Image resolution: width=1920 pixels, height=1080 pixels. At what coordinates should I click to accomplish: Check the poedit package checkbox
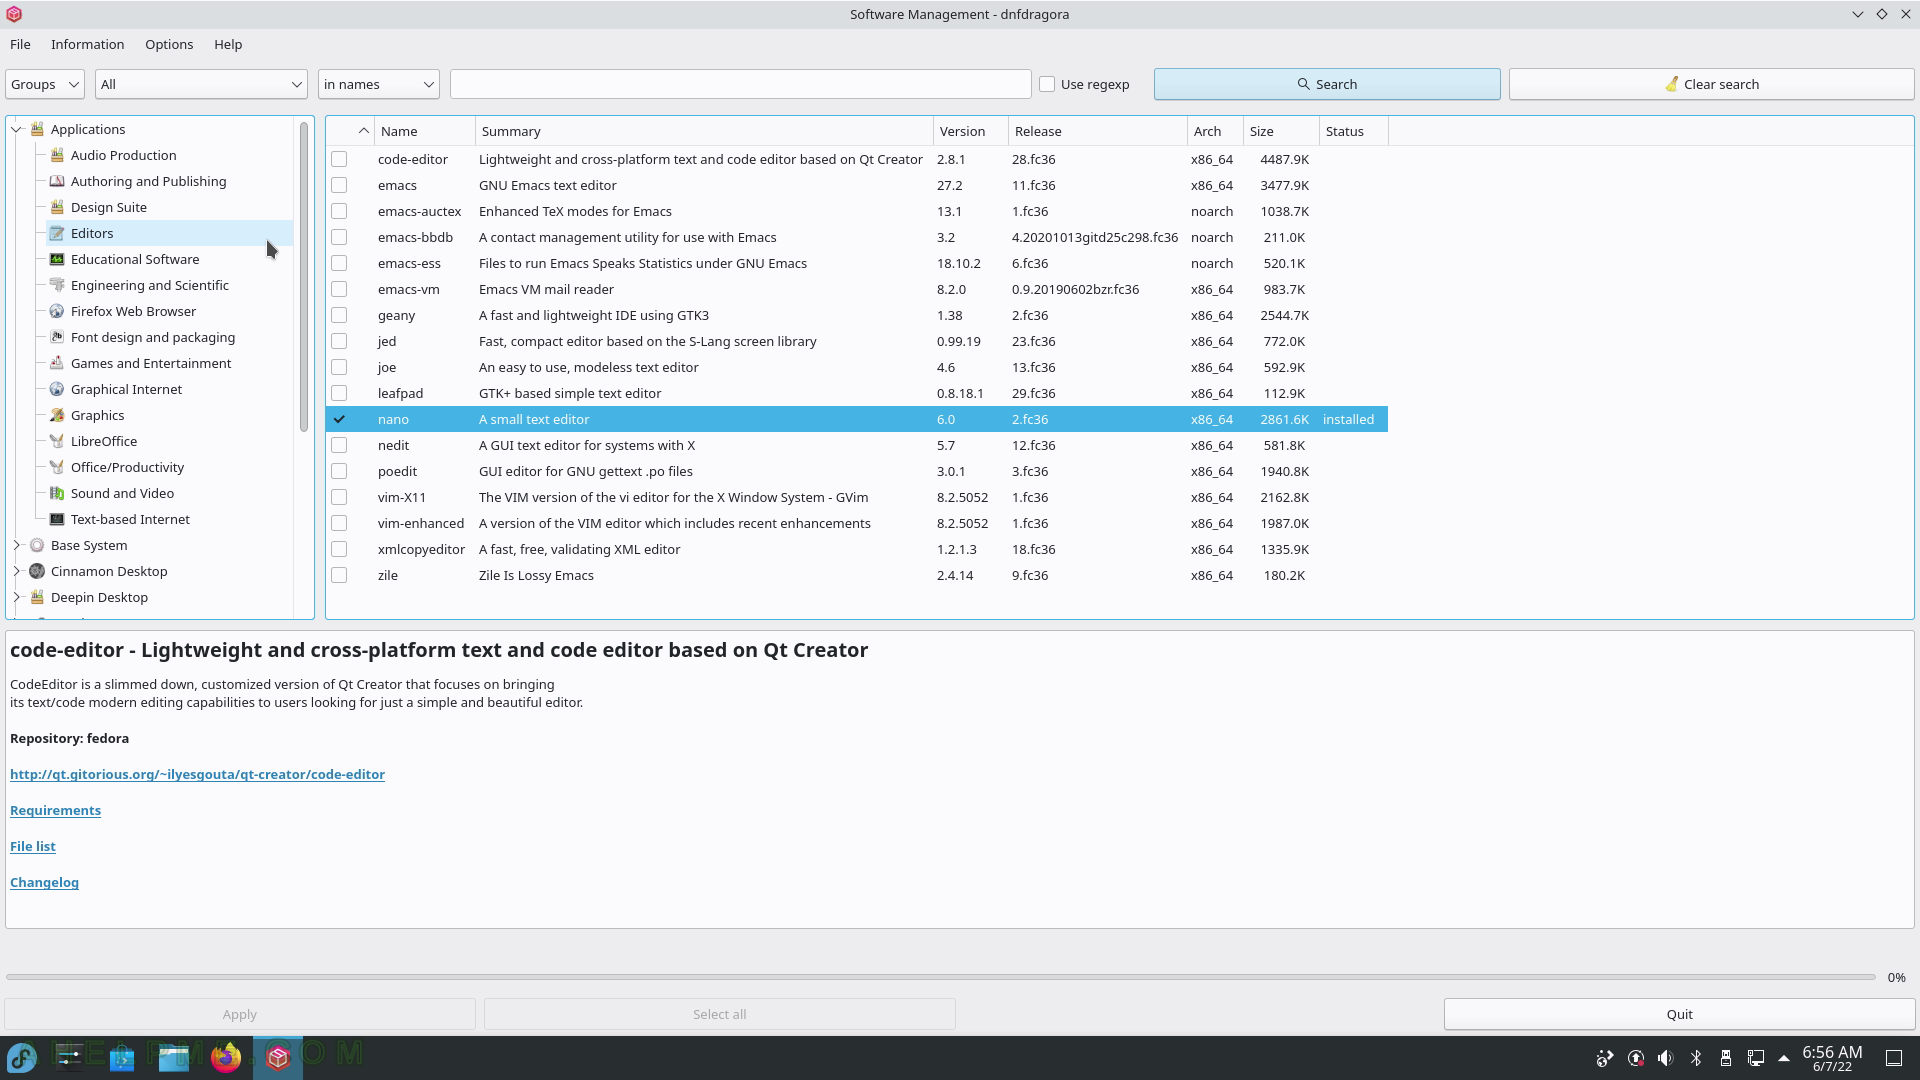pos(339,471)
